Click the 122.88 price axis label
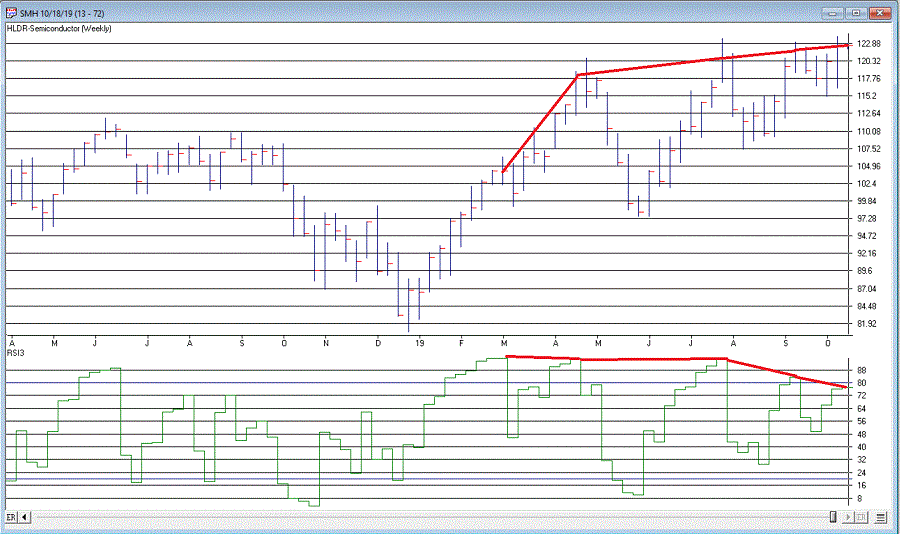This screenshot has width=900, height=534. [868, 44]
